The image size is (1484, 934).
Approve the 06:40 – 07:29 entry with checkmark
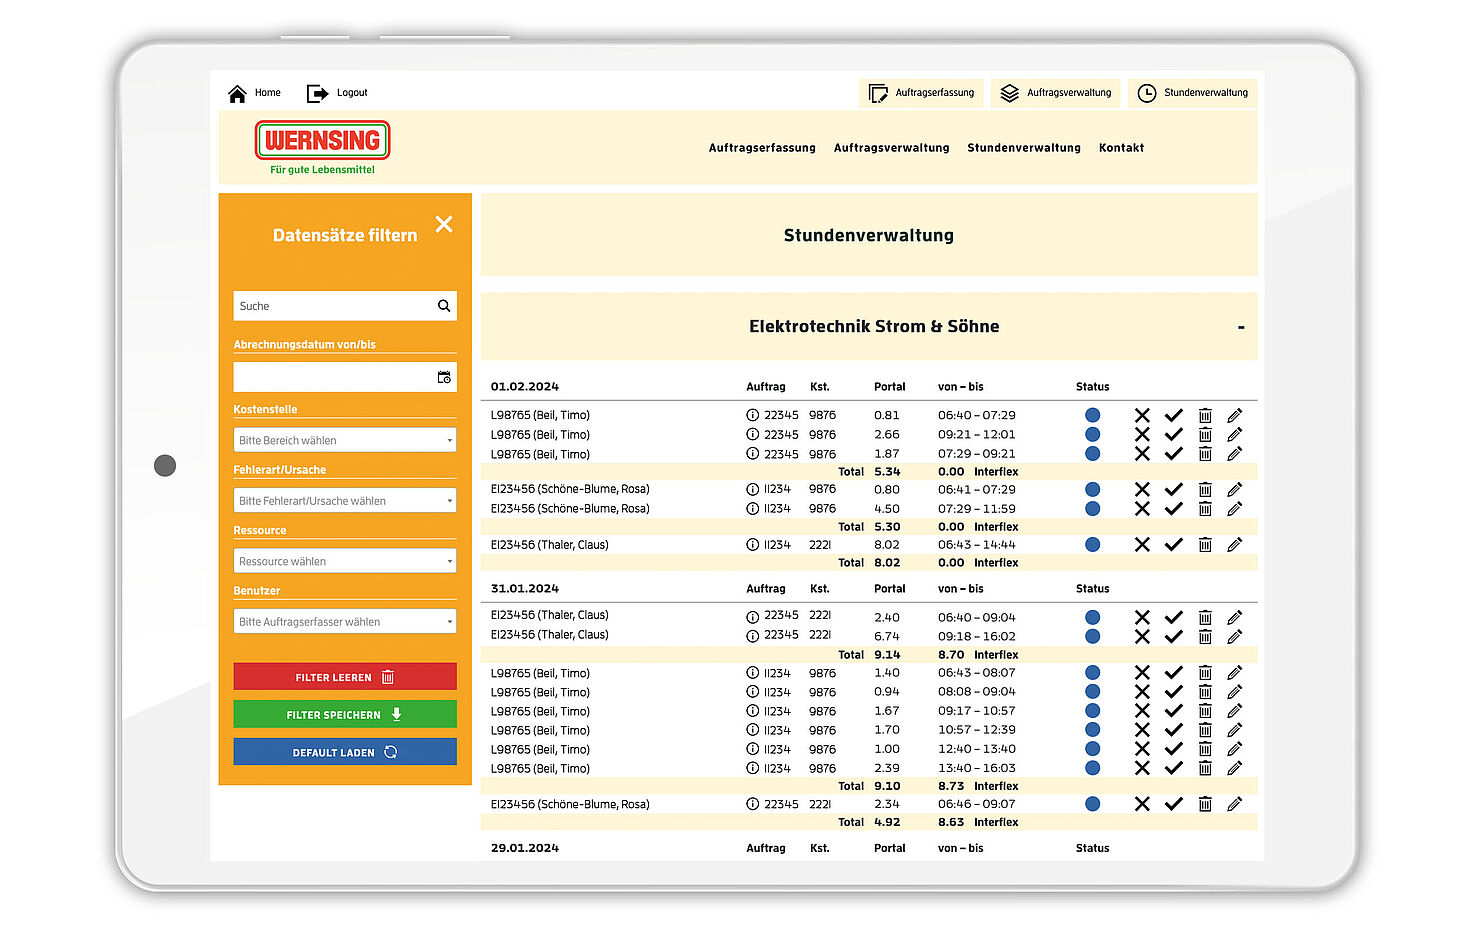(1174, 415)
